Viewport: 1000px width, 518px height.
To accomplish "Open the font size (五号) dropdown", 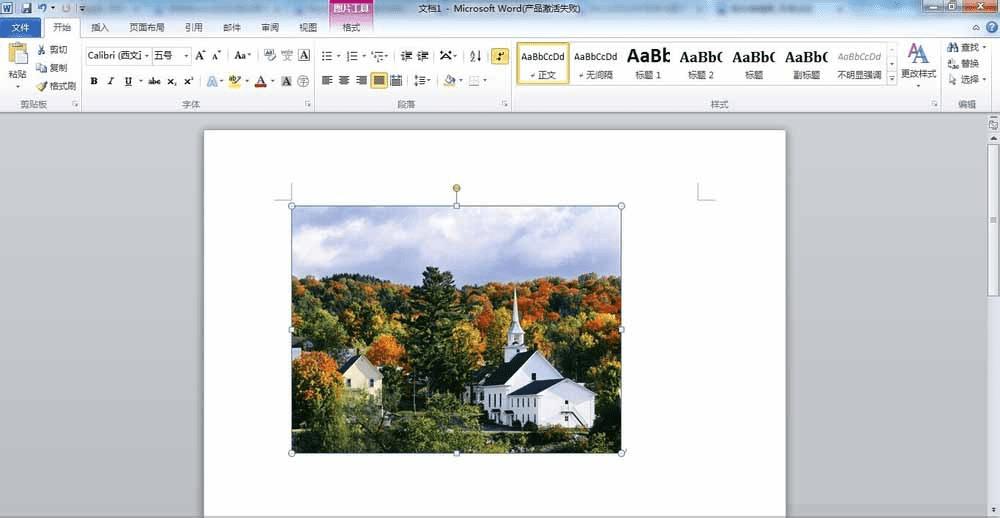I will coord(186,56).
